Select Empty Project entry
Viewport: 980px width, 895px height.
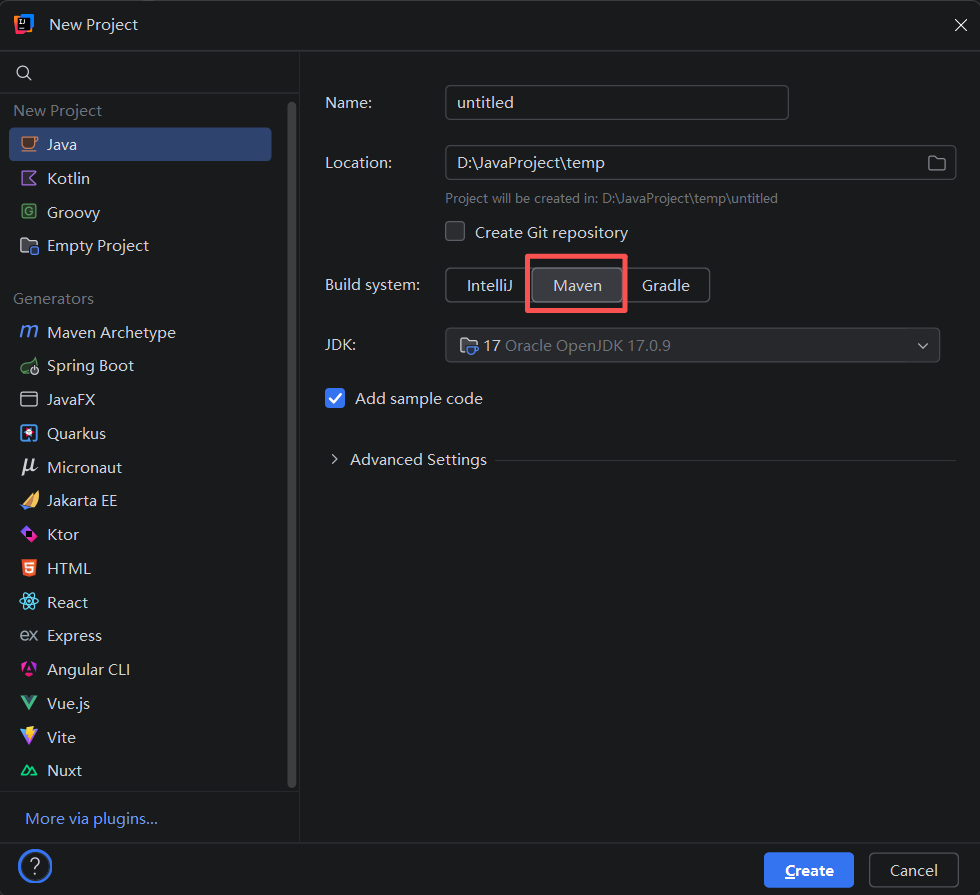pos(140,246)
